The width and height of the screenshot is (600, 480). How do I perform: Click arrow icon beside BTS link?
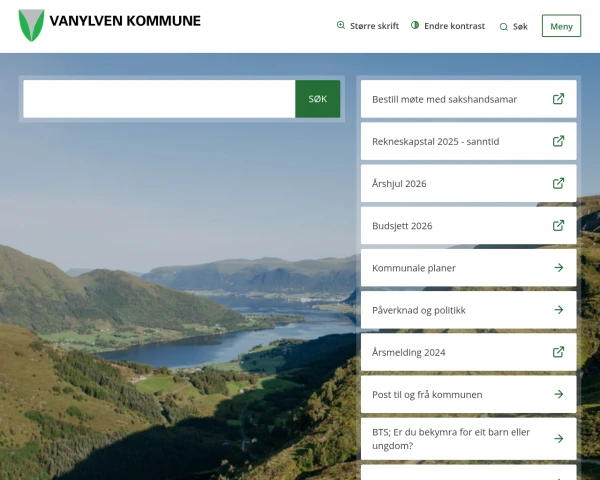[x=558, y=438]
